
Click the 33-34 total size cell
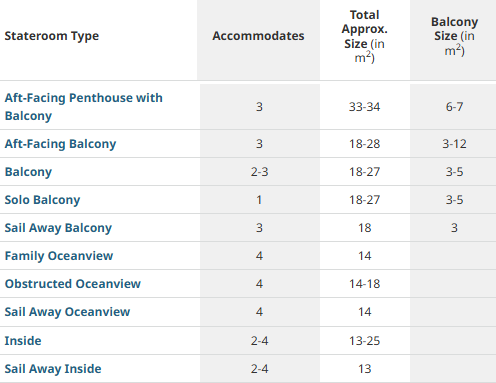[365, 107]
